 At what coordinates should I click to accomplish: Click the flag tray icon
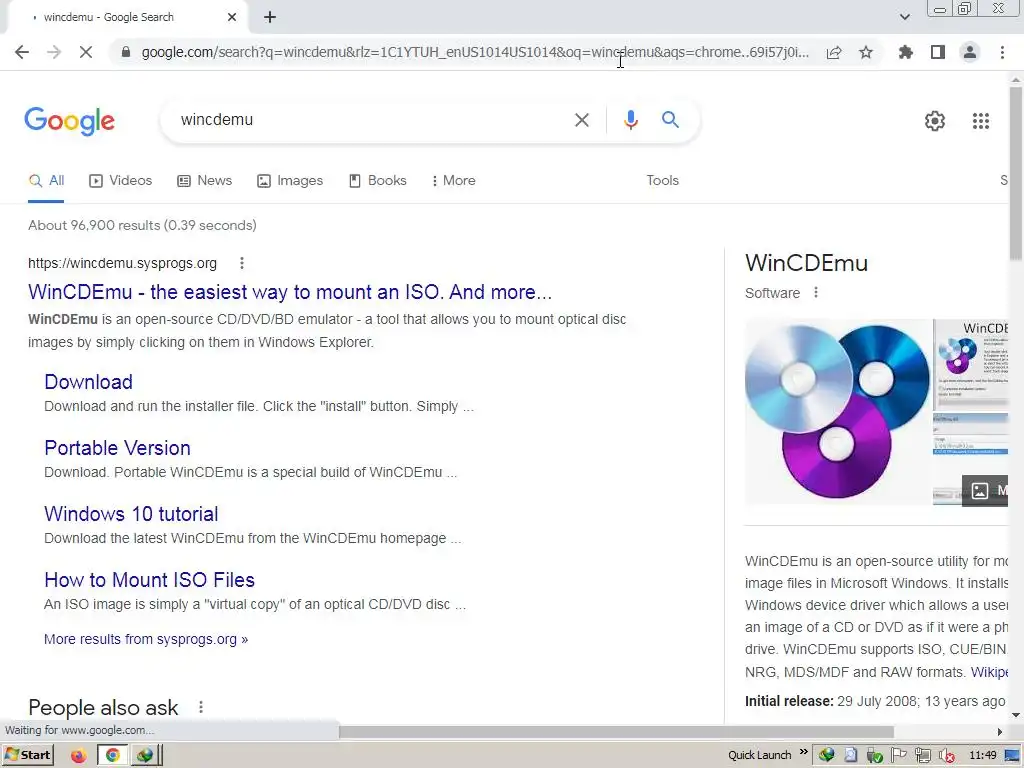(899, 756)
